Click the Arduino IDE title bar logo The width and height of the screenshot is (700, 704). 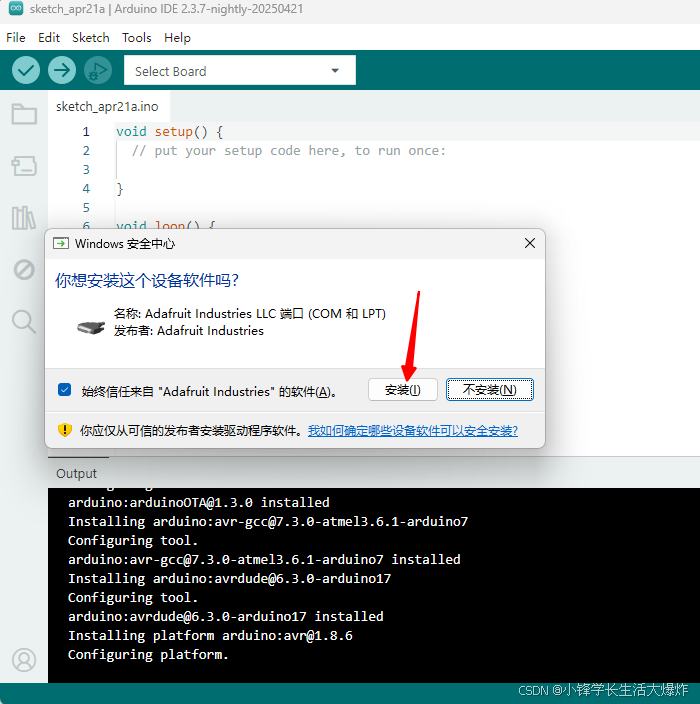(x=16, y=9)
